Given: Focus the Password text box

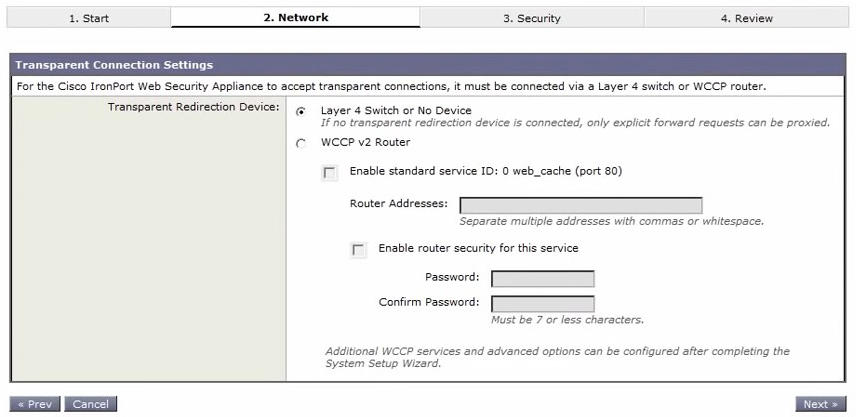Looking at the screenshot, I should click(542, 278).
